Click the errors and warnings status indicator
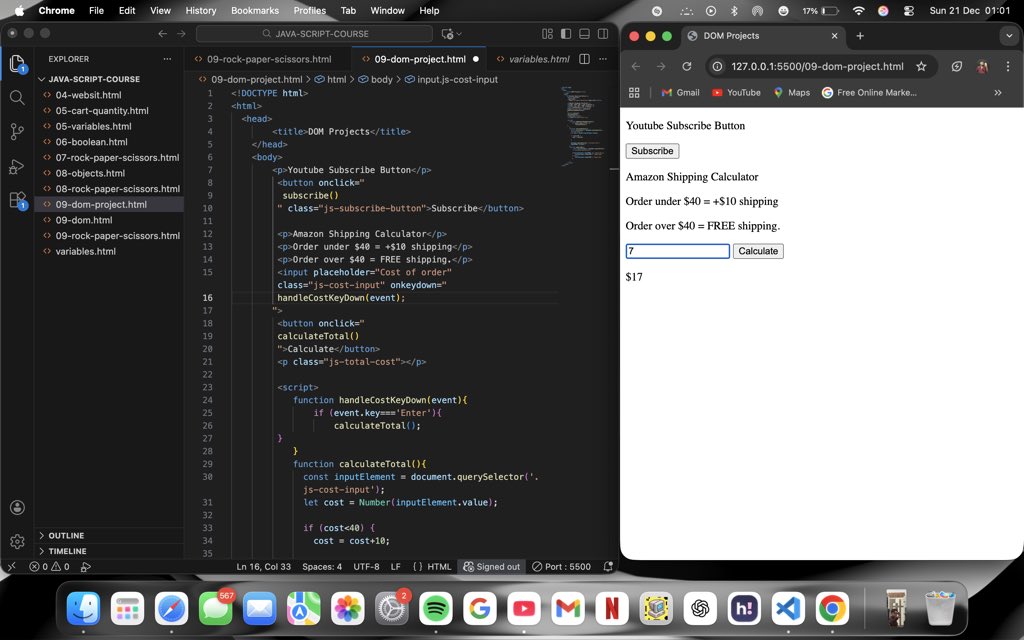1024x640 pixels. point(49,567)
